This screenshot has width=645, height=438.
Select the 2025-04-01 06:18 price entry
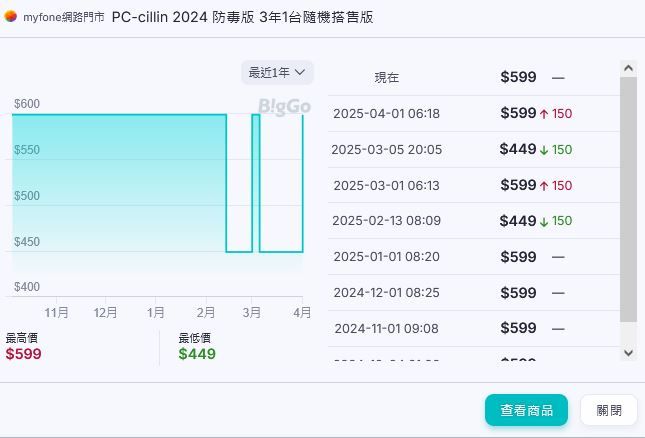(x=386, y=114)
